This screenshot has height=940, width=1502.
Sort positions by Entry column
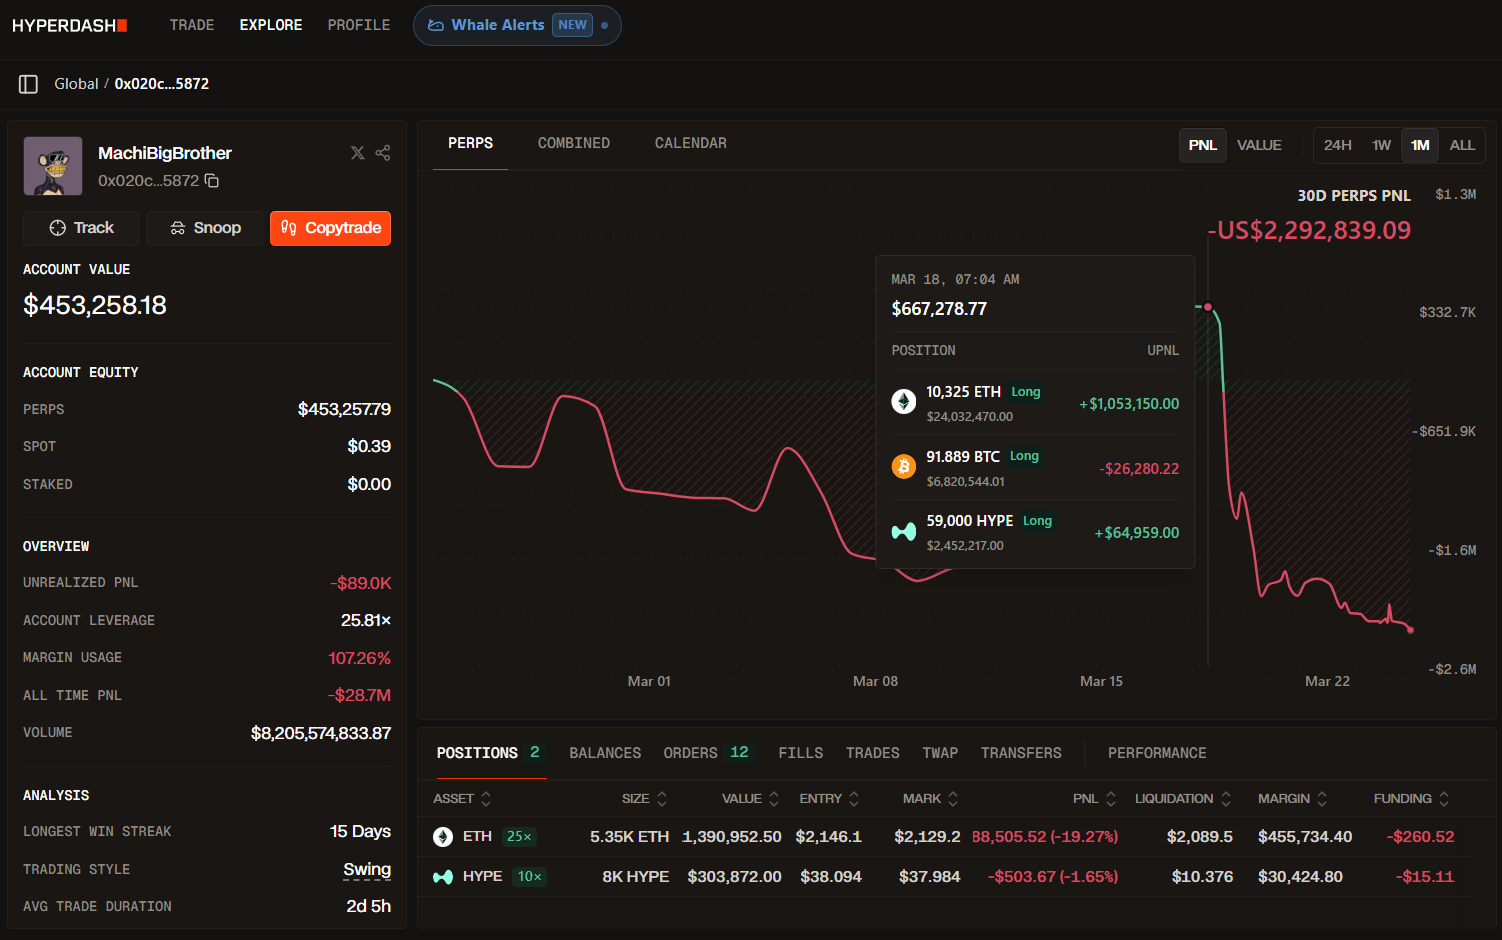pyautogui.click(x=830, y=799)
